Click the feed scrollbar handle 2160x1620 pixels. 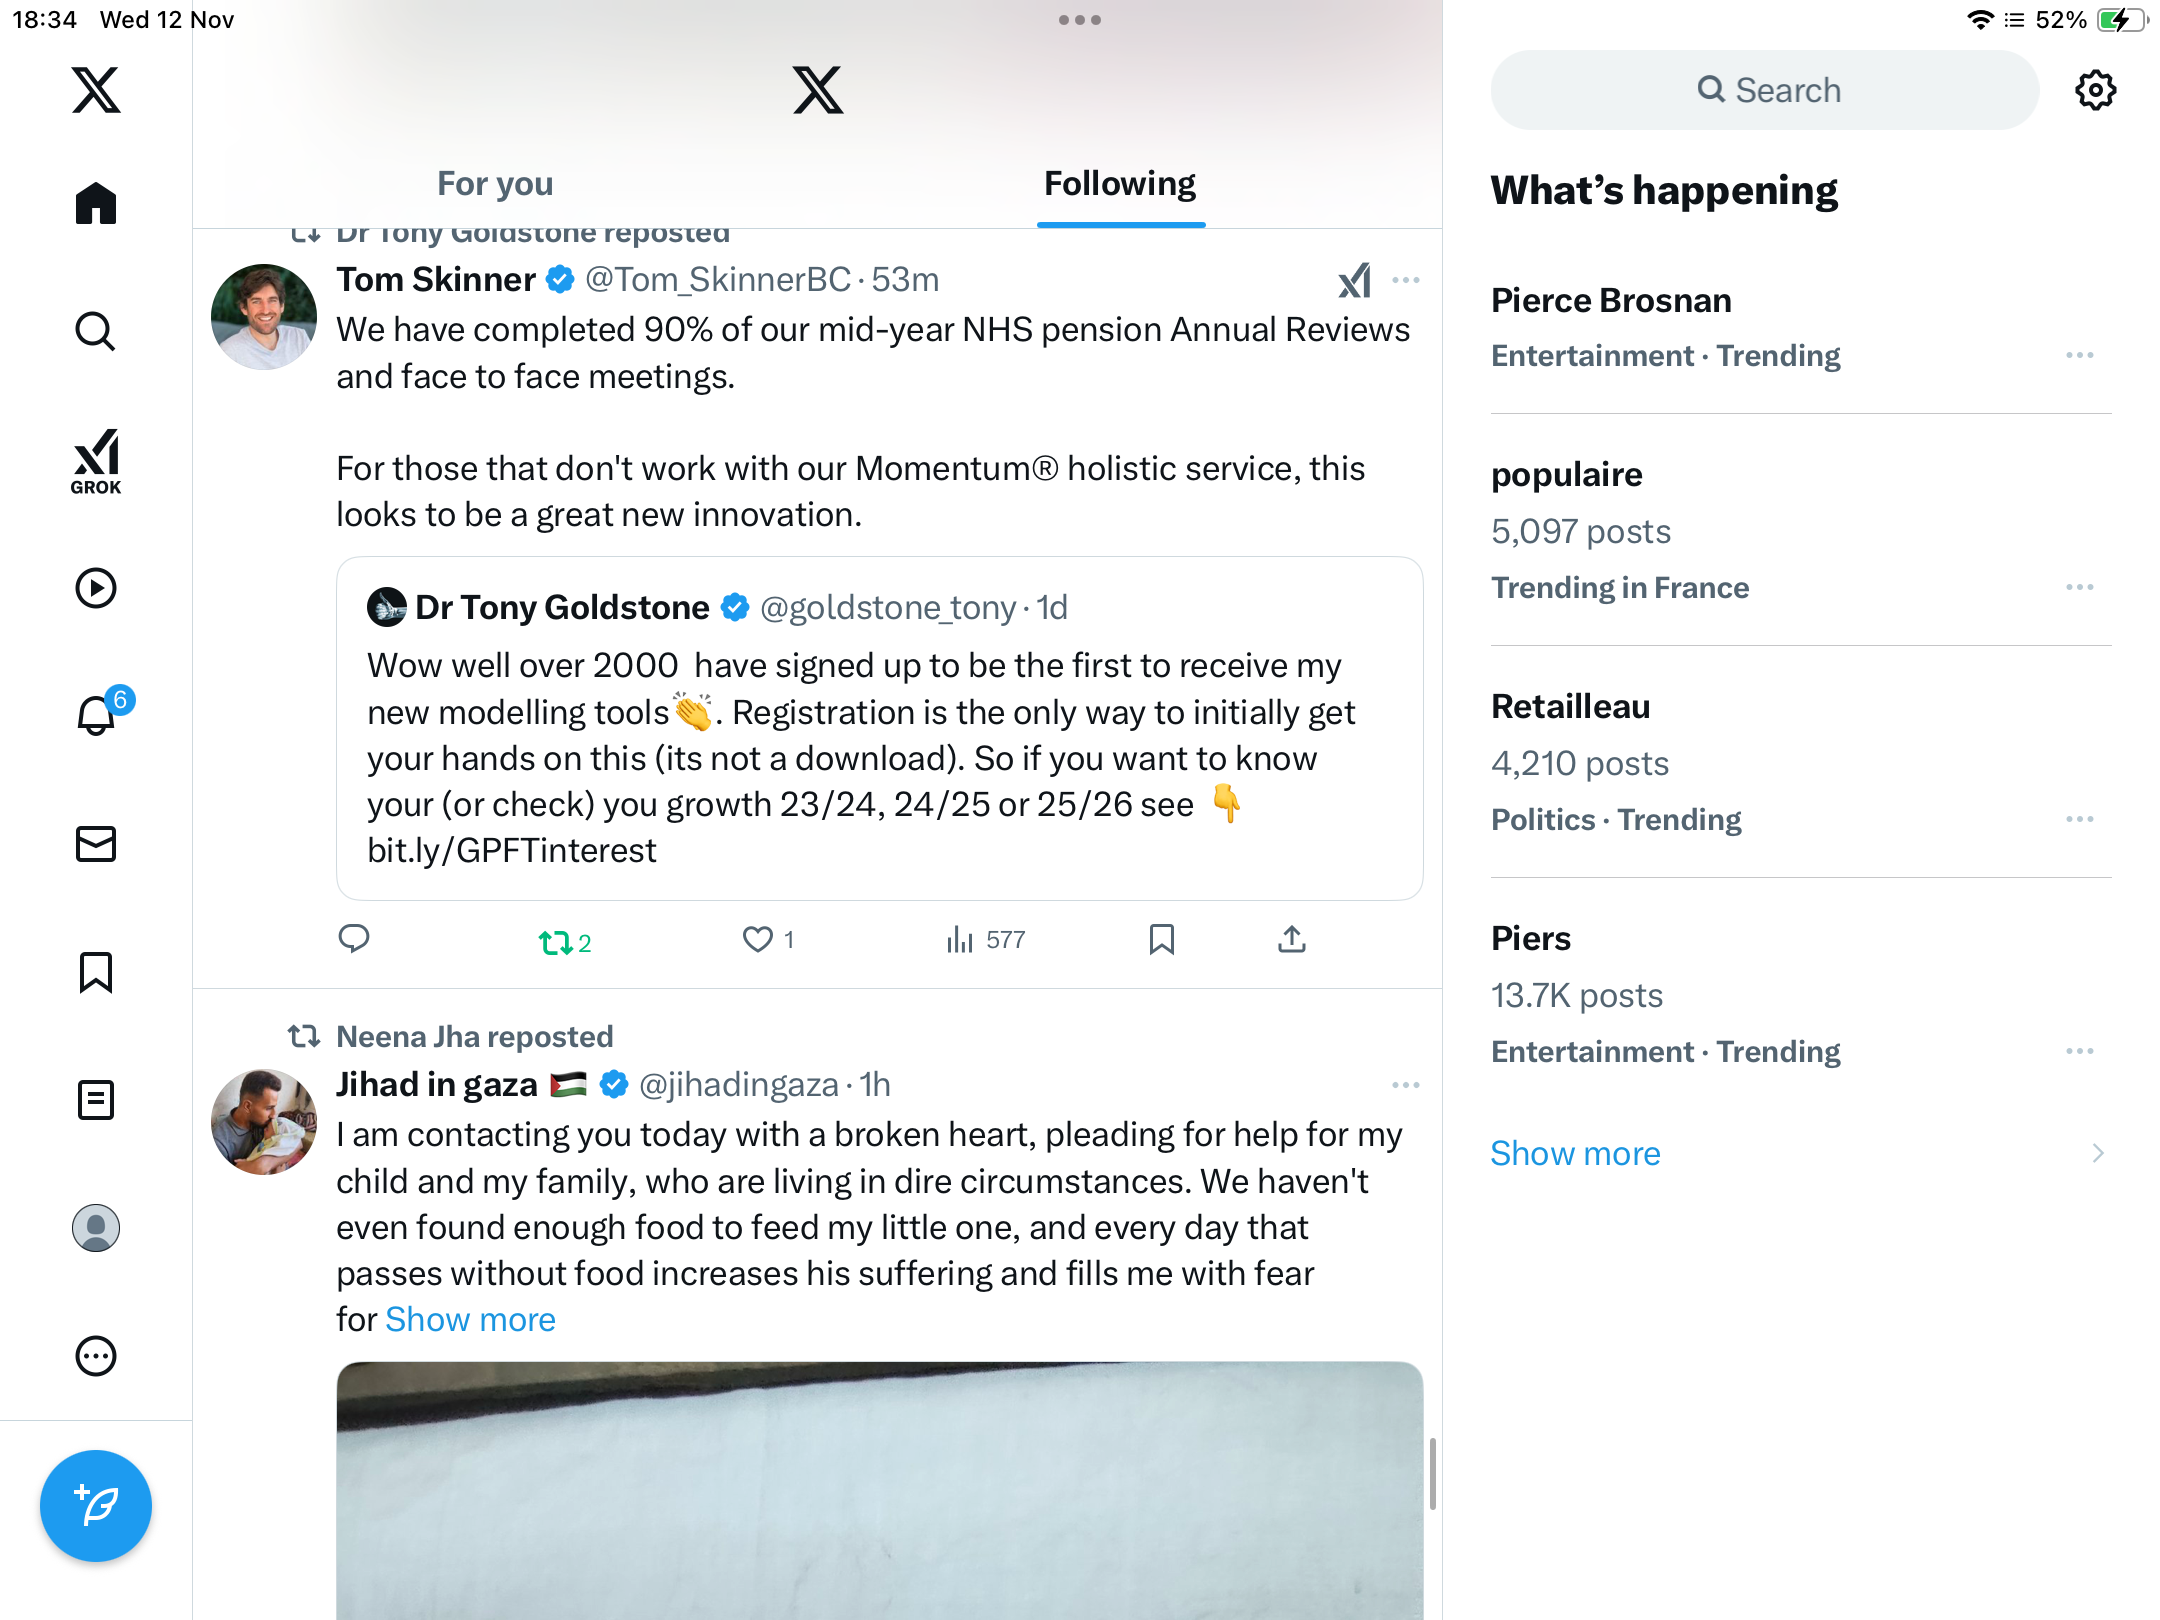click(1432, 1472)
